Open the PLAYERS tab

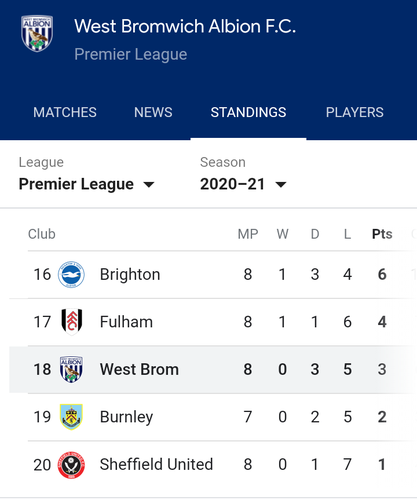point(355,112)
